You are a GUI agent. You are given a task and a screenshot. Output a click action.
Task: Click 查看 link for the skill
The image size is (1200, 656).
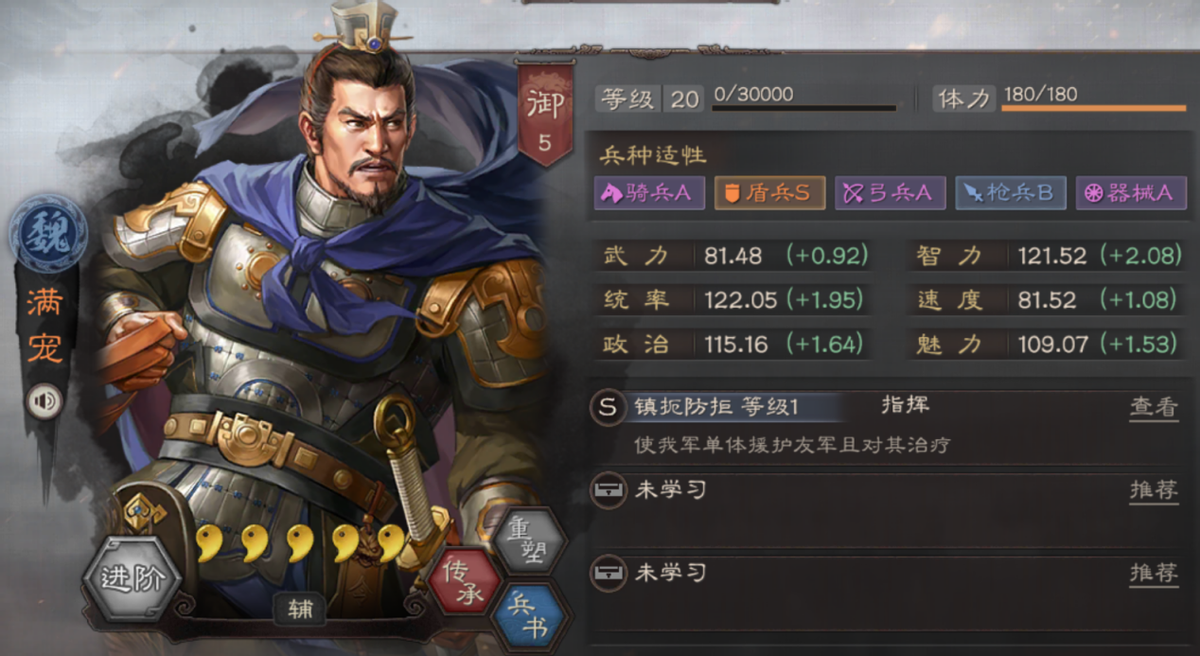pos(1154,407)
